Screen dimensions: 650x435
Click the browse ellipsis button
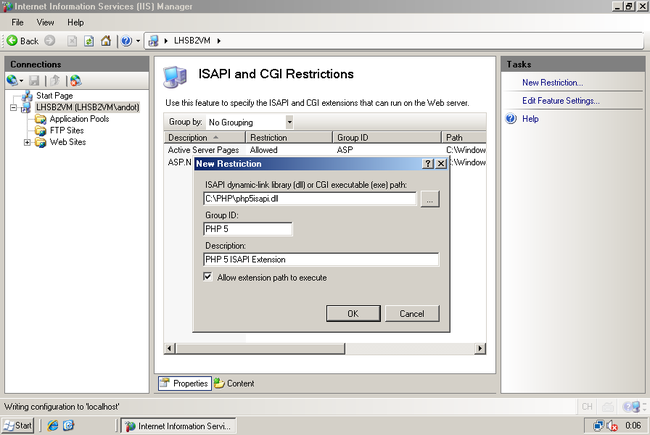click(430, 199)
